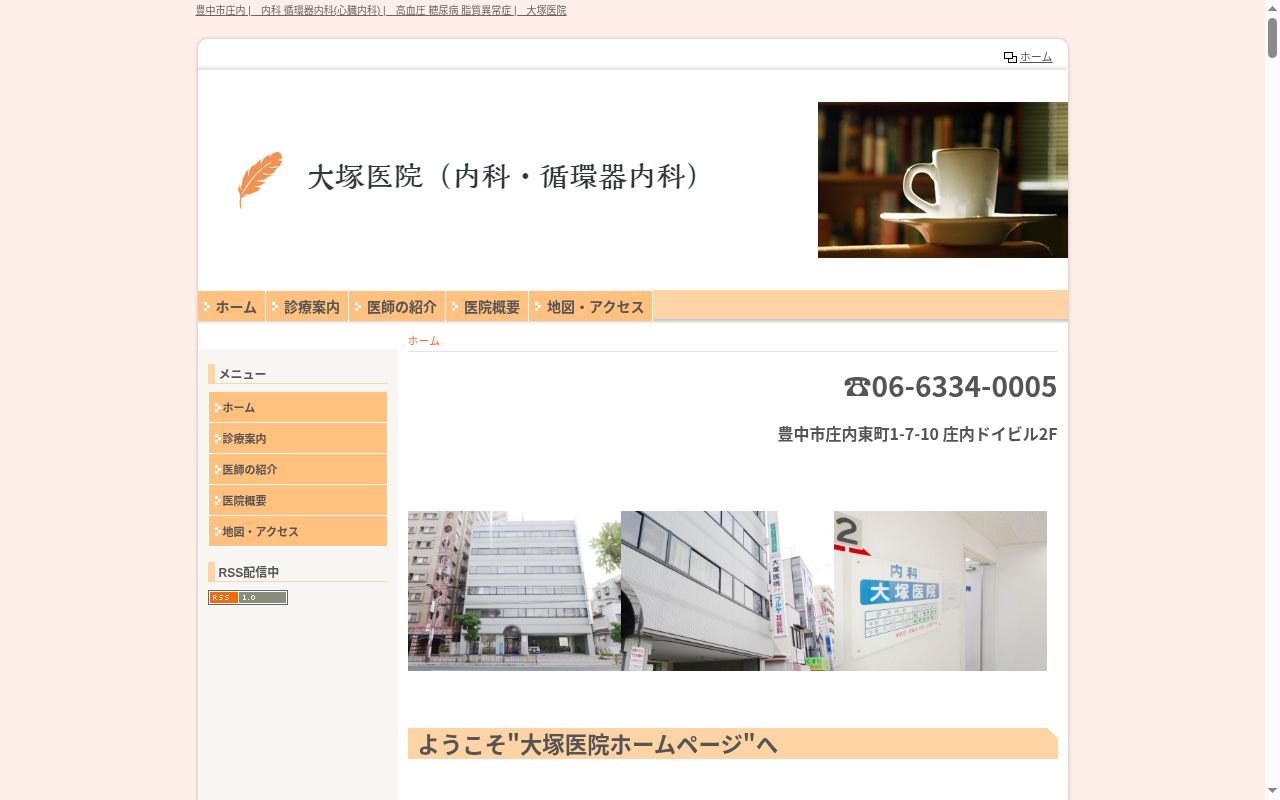
Task: Click the page vertical scrollbar thumb
Action: coord(1272,38)
